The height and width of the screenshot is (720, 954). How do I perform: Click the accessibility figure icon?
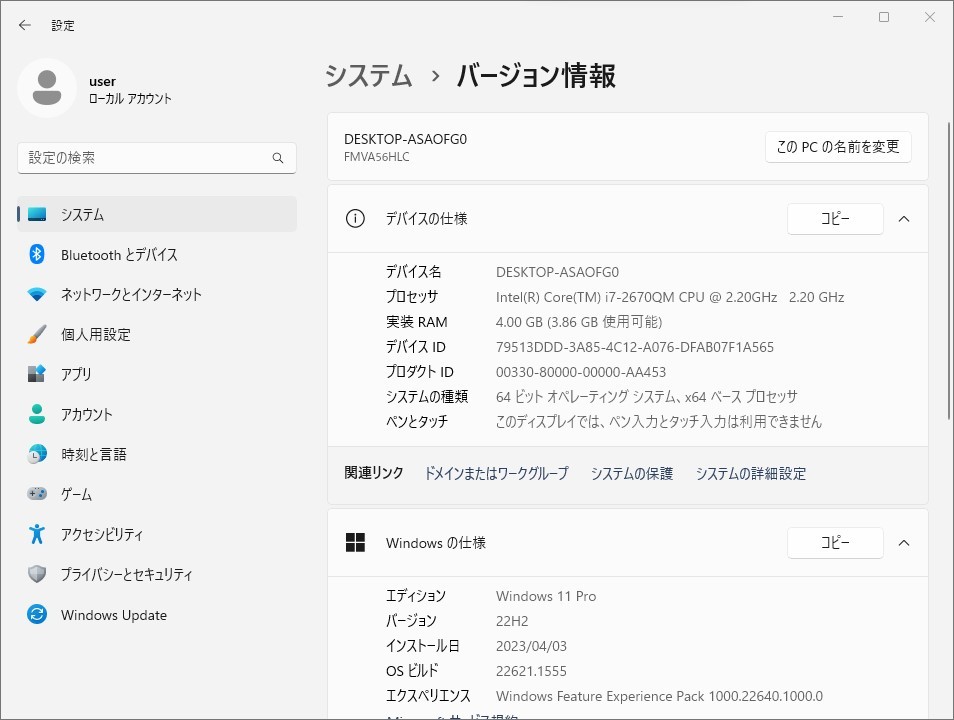[37, 534]
